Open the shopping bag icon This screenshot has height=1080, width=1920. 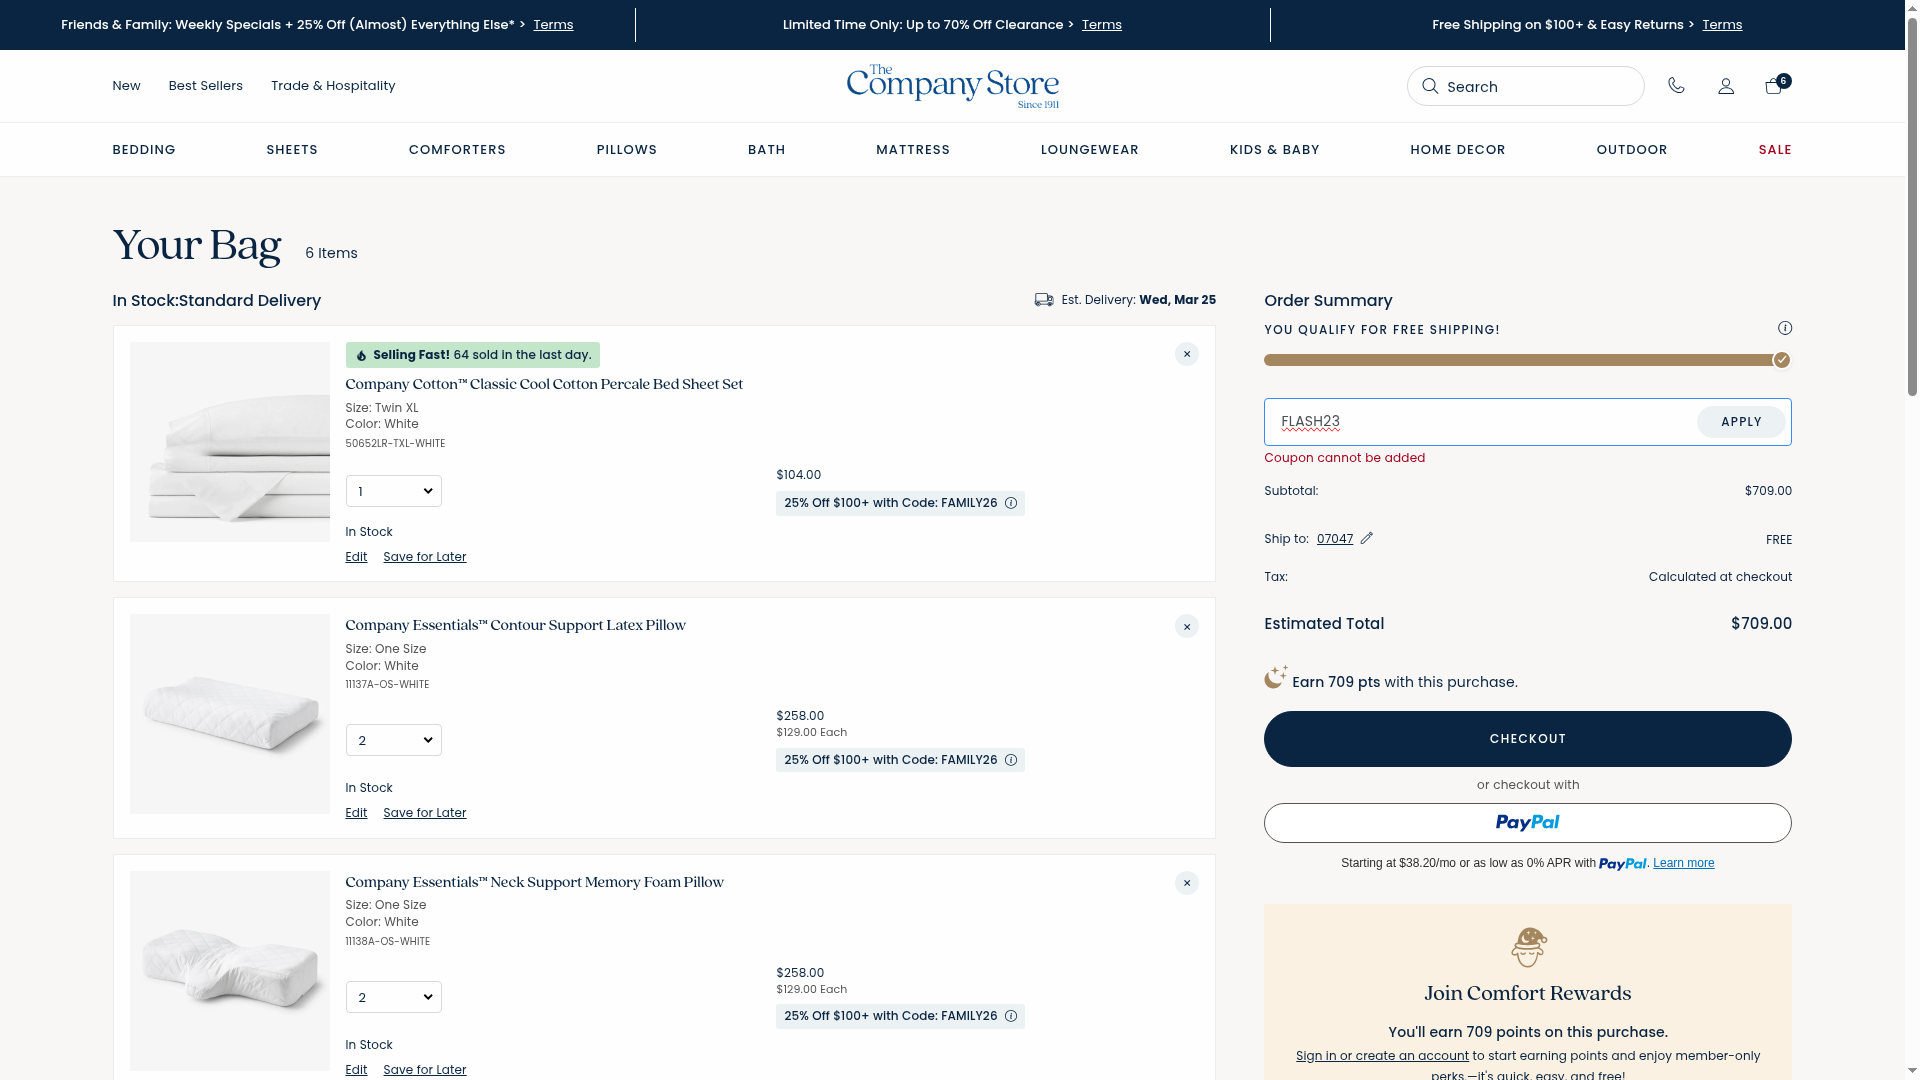1774,86
